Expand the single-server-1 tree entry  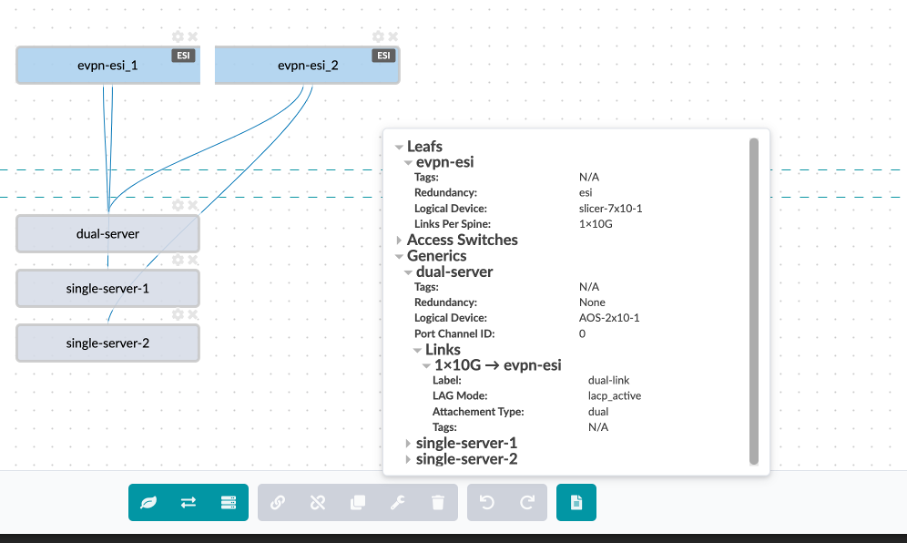click(x=407, y=443)
